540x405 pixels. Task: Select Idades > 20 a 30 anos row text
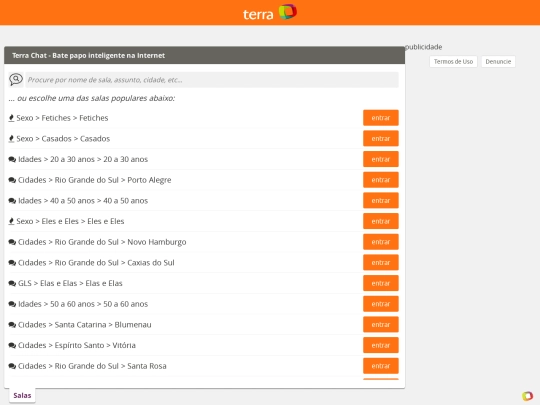(x=83, y=159)
